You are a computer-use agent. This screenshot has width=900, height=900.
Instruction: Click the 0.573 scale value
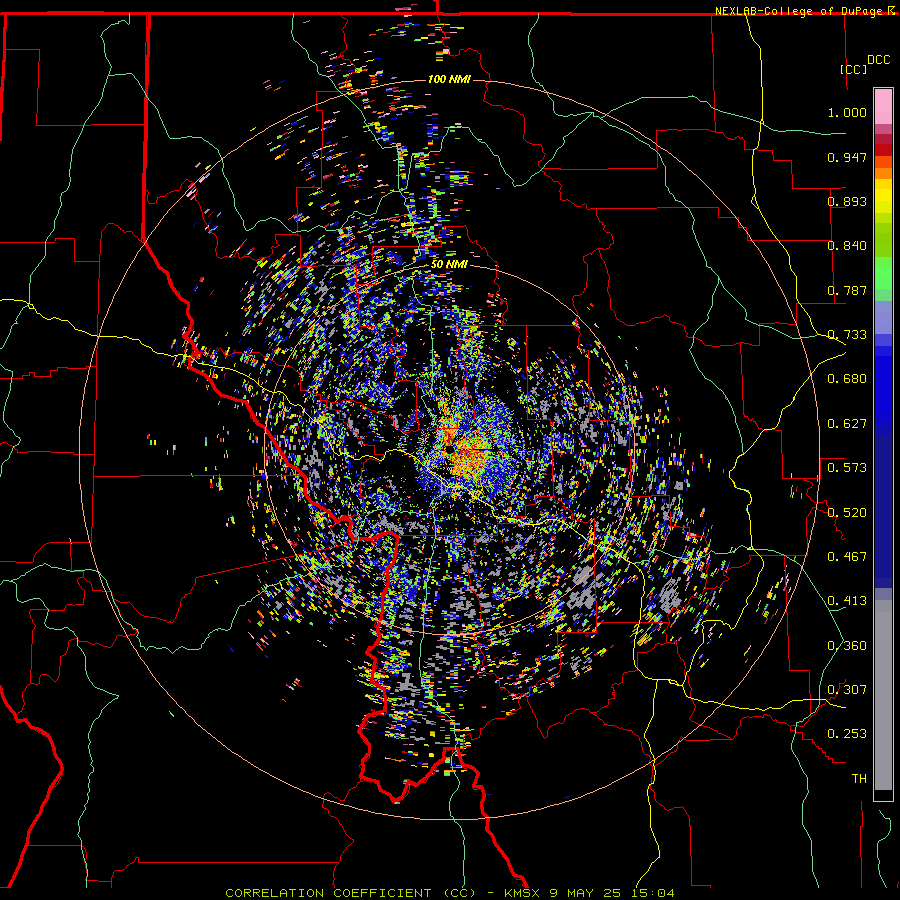pos(847,468)
